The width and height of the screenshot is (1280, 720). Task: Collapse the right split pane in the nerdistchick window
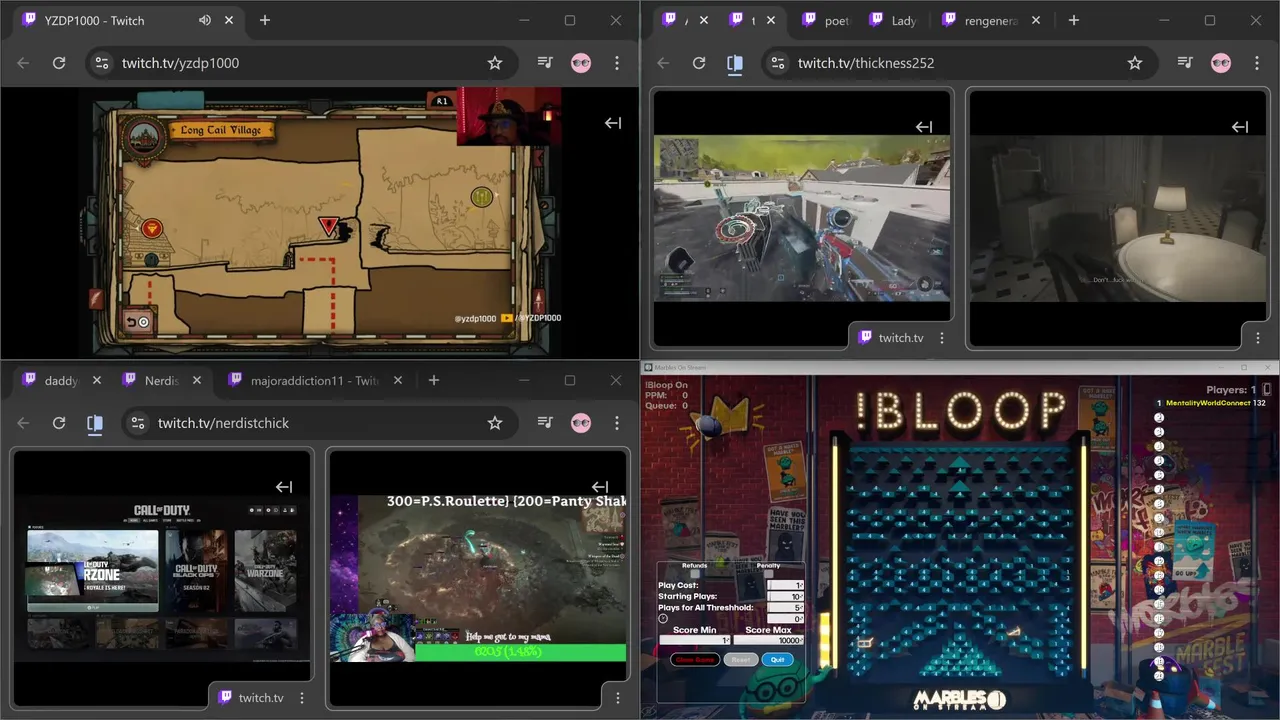600,487
